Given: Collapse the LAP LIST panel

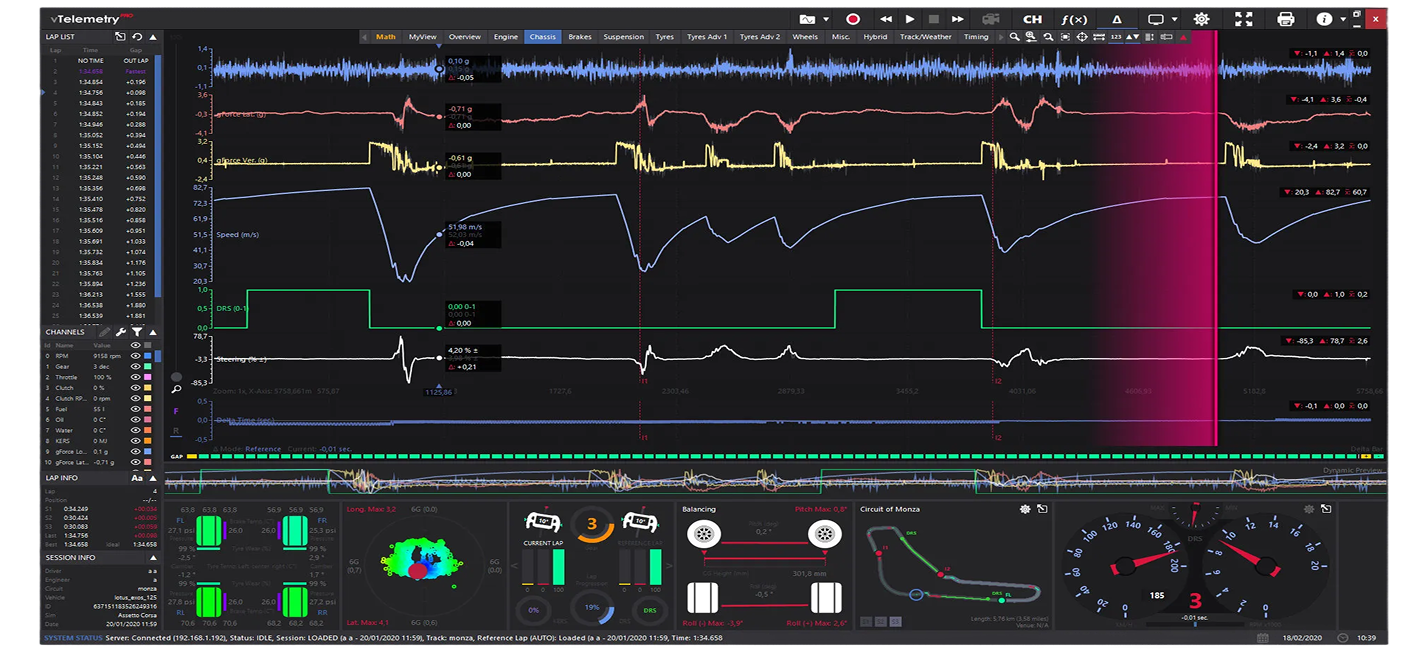Looking at the screenshot, I should pyautogui.click(x=153, y=36).
